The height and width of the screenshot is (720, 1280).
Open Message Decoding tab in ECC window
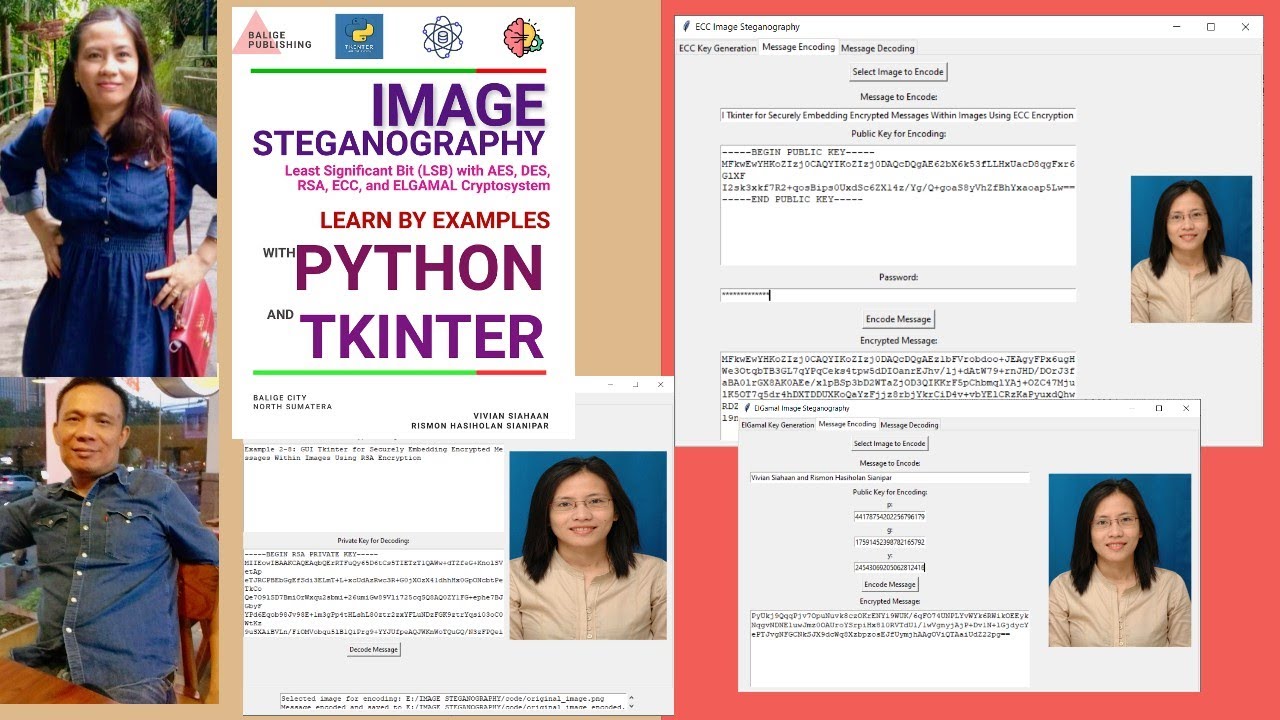tap(877, 48)
